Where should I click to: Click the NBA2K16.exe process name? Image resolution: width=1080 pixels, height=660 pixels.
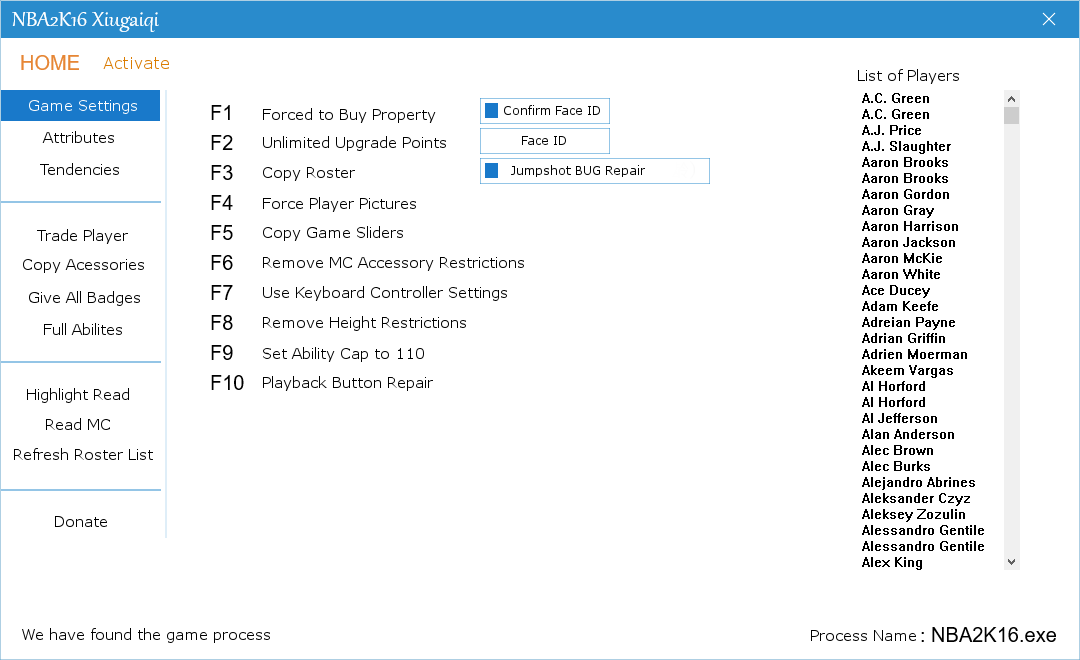coord(993,635)
